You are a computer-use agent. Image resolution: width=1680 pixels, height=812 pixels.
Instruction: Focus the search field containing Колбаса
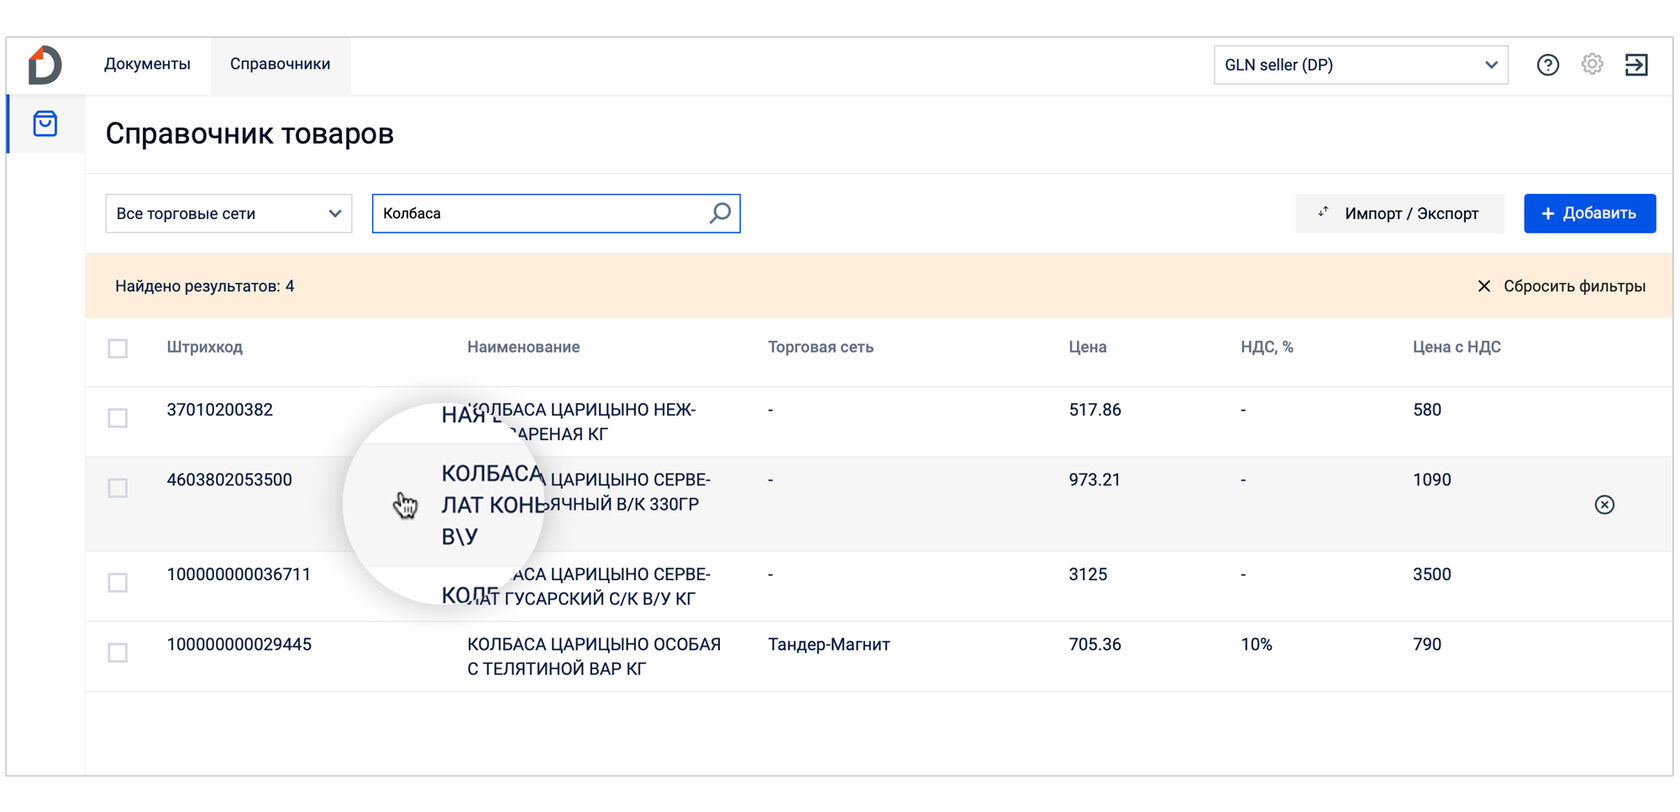pyautogui.click(x=540, y=213)
